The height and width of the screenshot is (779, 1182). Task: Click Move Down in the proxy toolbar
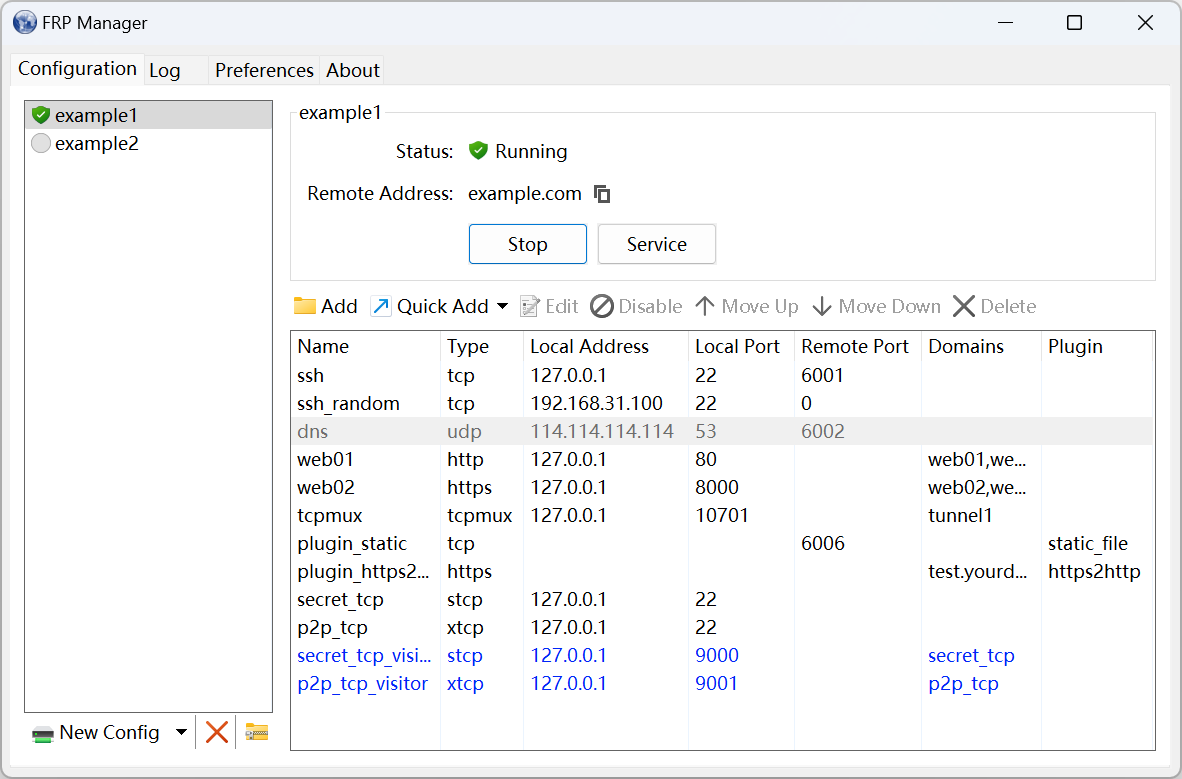point(876,306)
